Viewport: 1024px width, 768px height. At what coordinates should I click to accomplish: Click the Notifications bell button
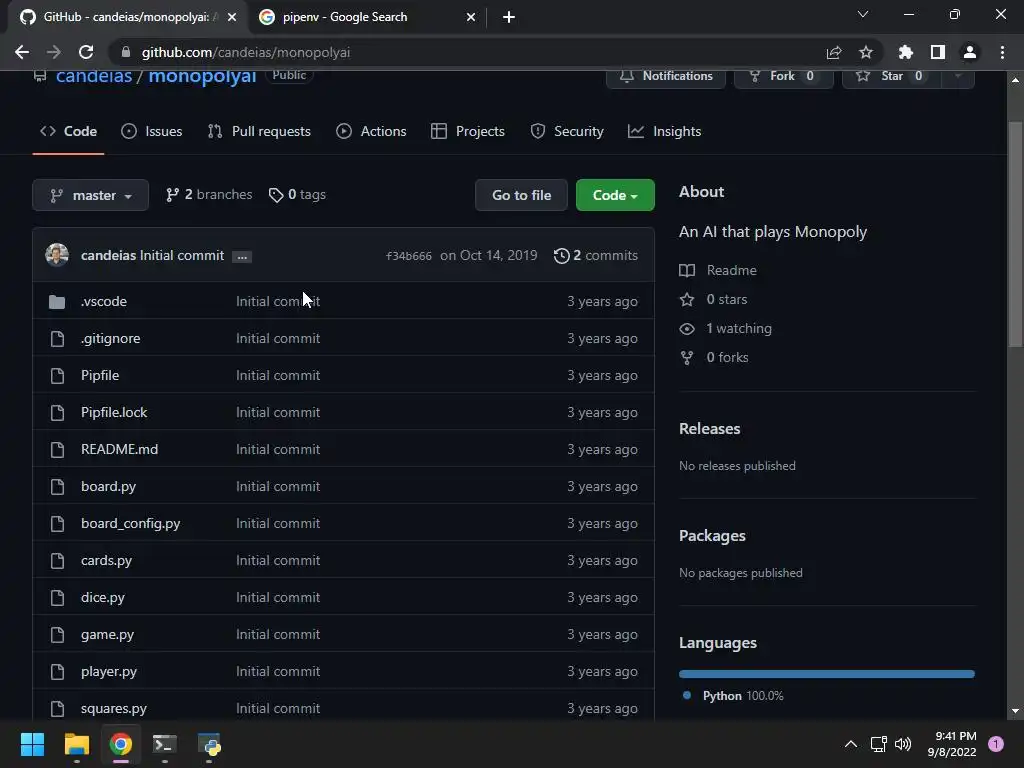[665, 78]
